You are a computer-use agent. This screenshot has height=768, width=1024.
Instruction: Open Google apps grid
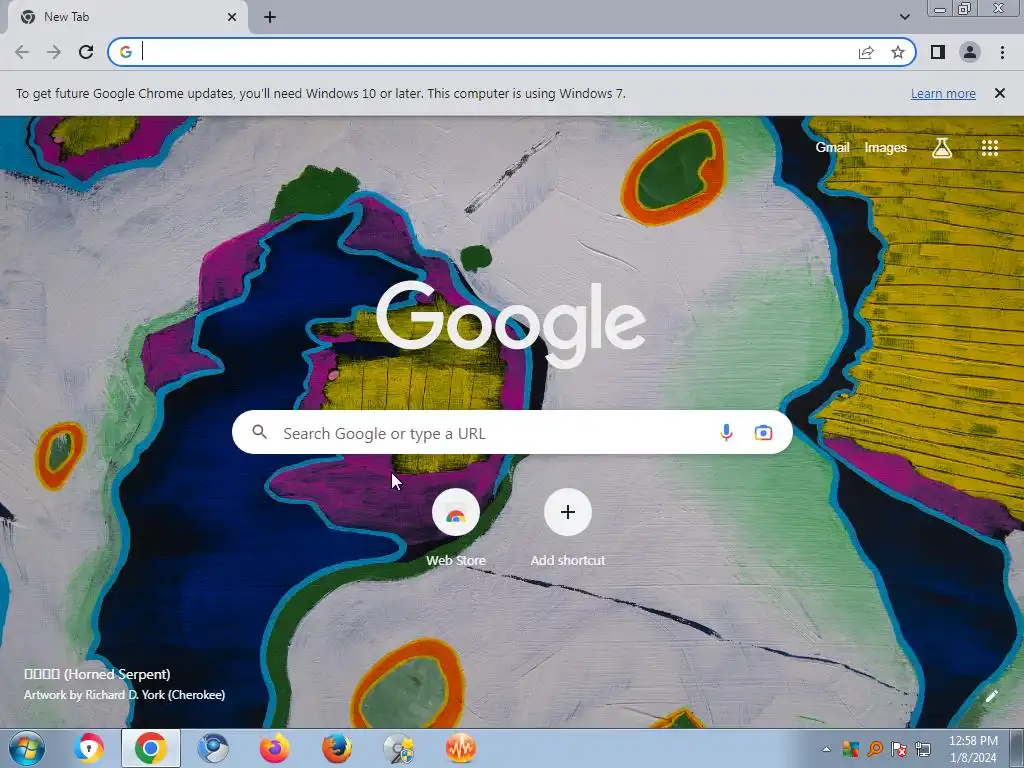990,148
